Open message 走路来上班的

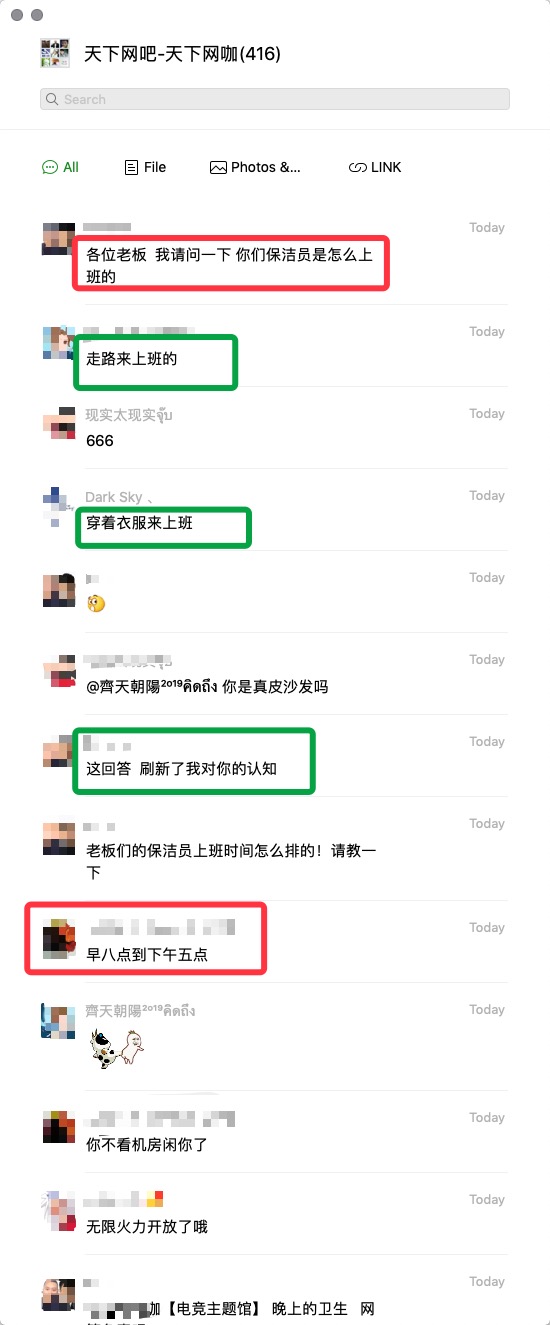point(132,358)
